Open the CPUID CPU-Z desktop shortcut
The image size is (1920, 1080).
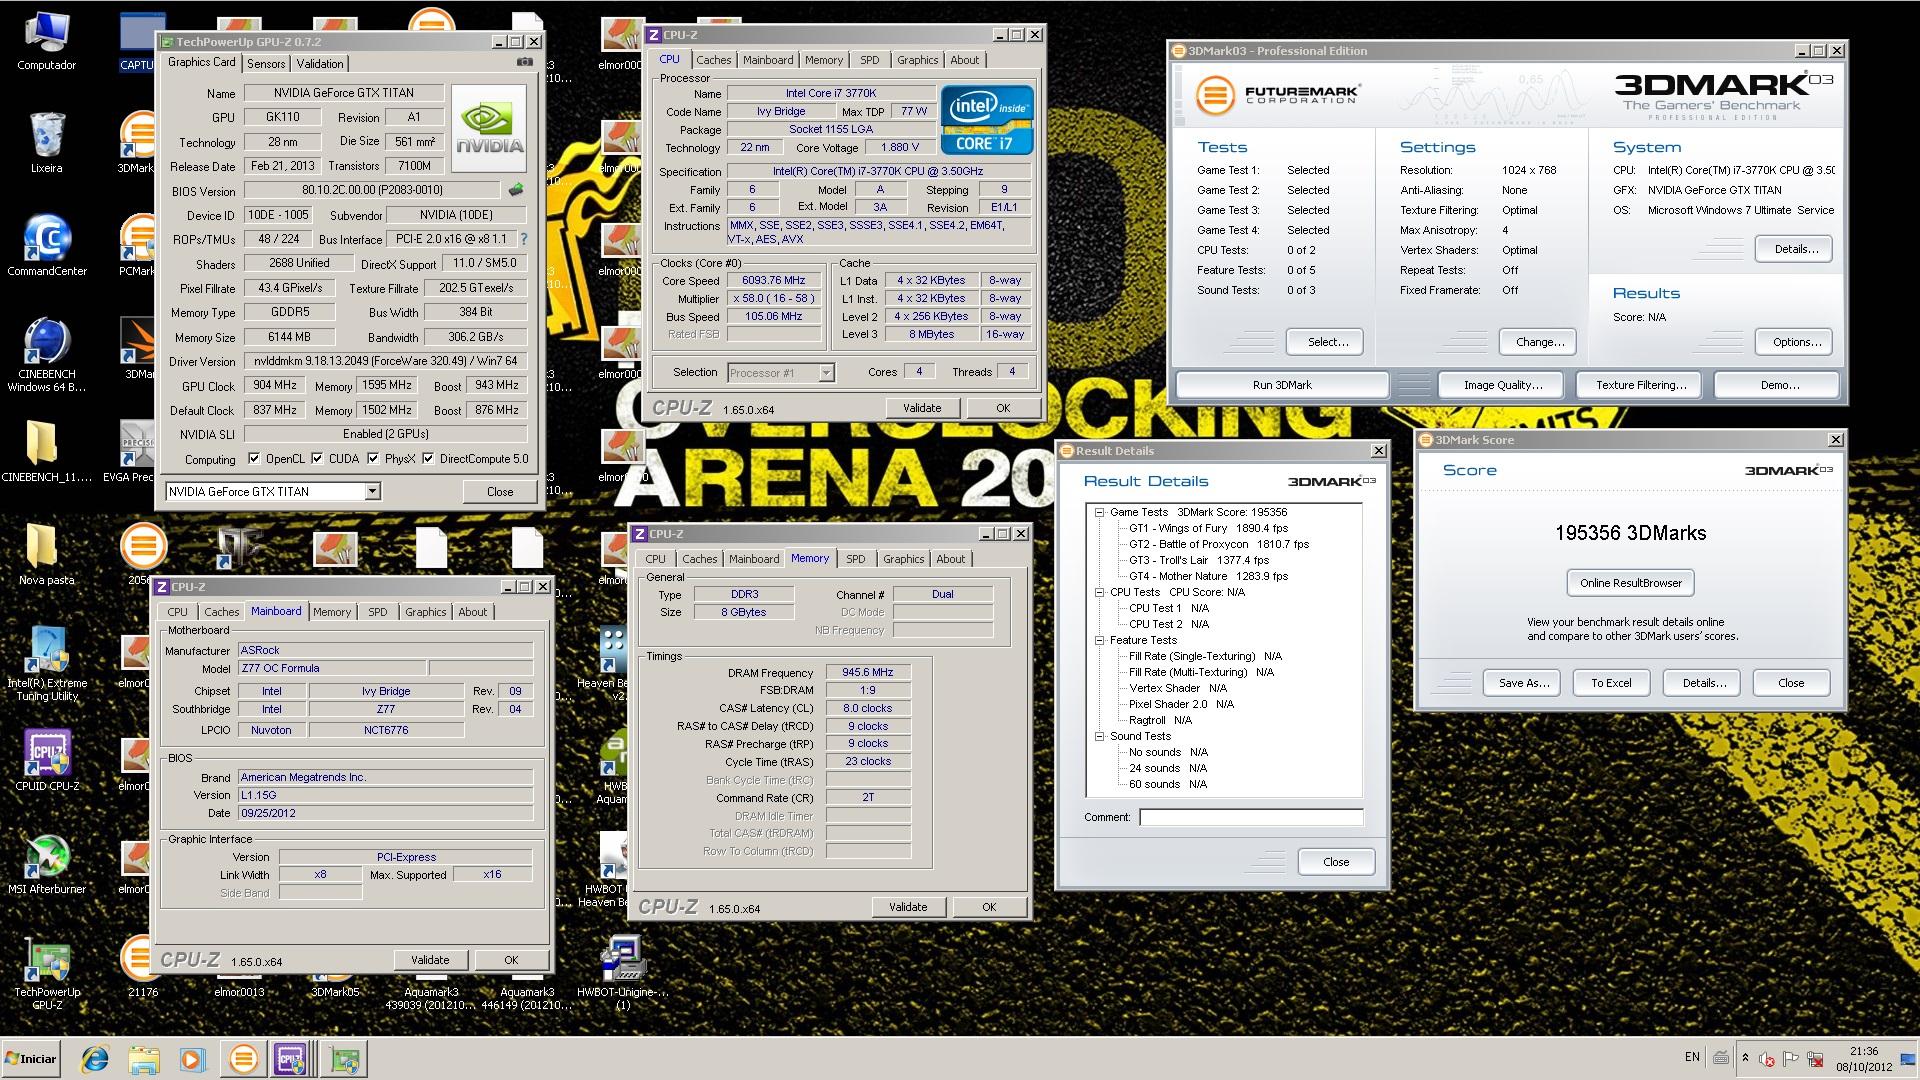(46, 760)
